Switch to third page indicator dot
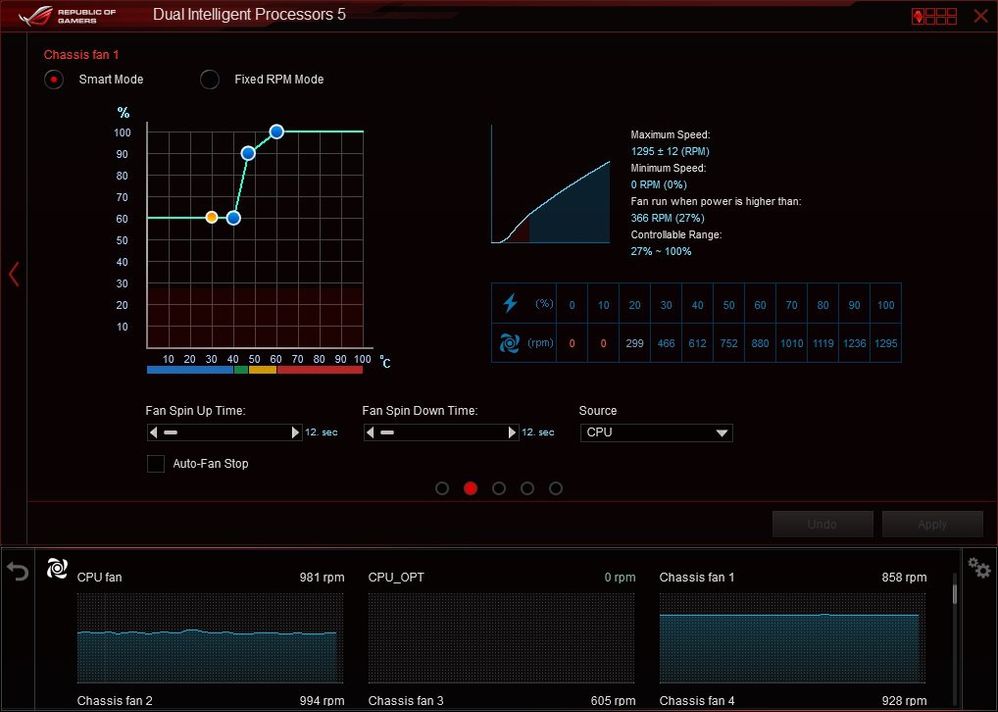Image resolution: width=998 pixels, height=712 pixels. point(499,488)
